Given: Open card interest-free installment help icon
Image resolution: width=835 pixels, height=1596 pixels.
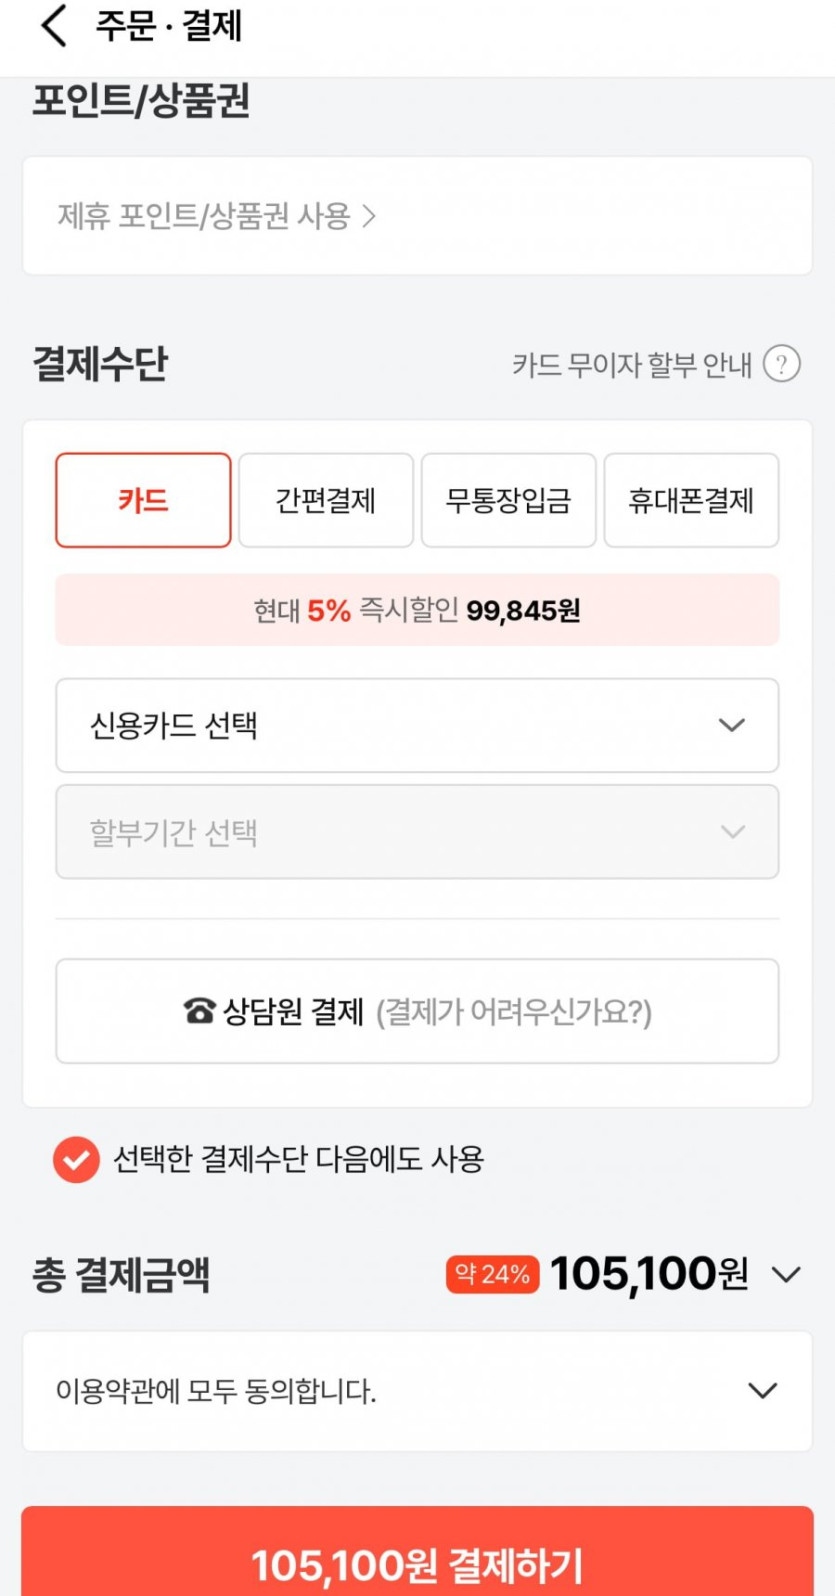Looking at the screenshot, I should coord(781,364).
